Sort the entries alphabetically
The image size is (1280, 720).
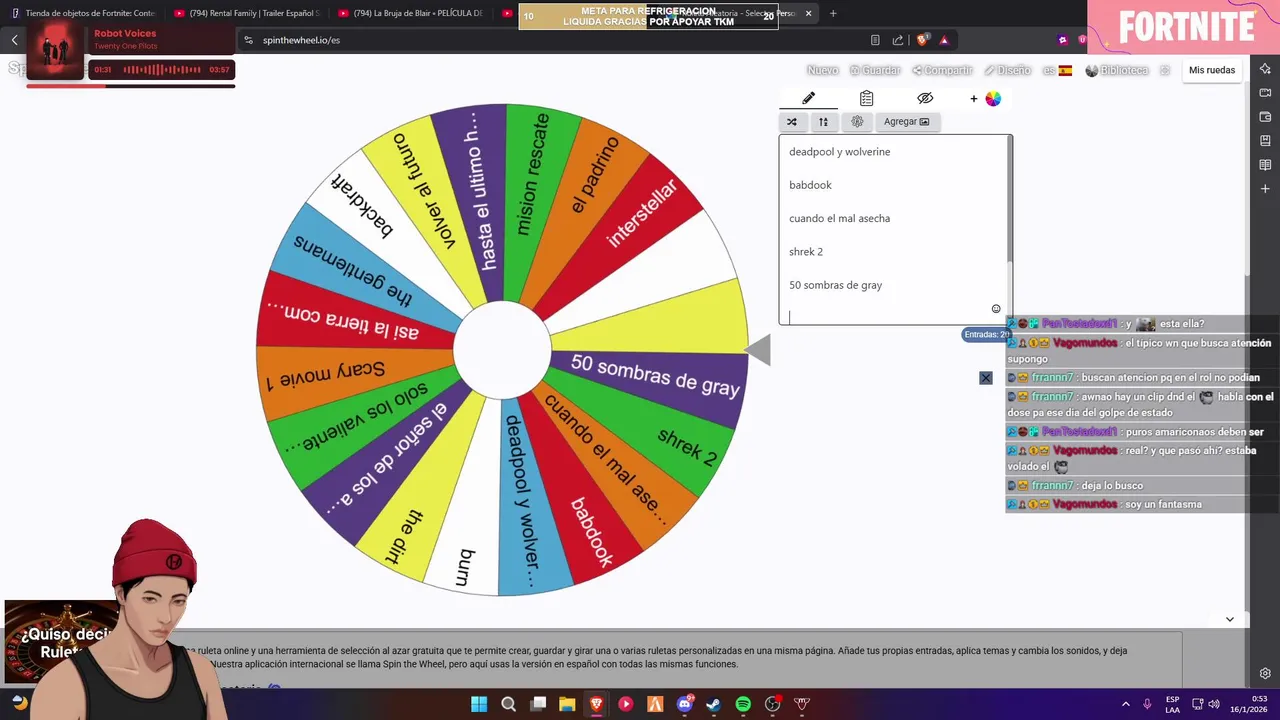coord(823,122)
